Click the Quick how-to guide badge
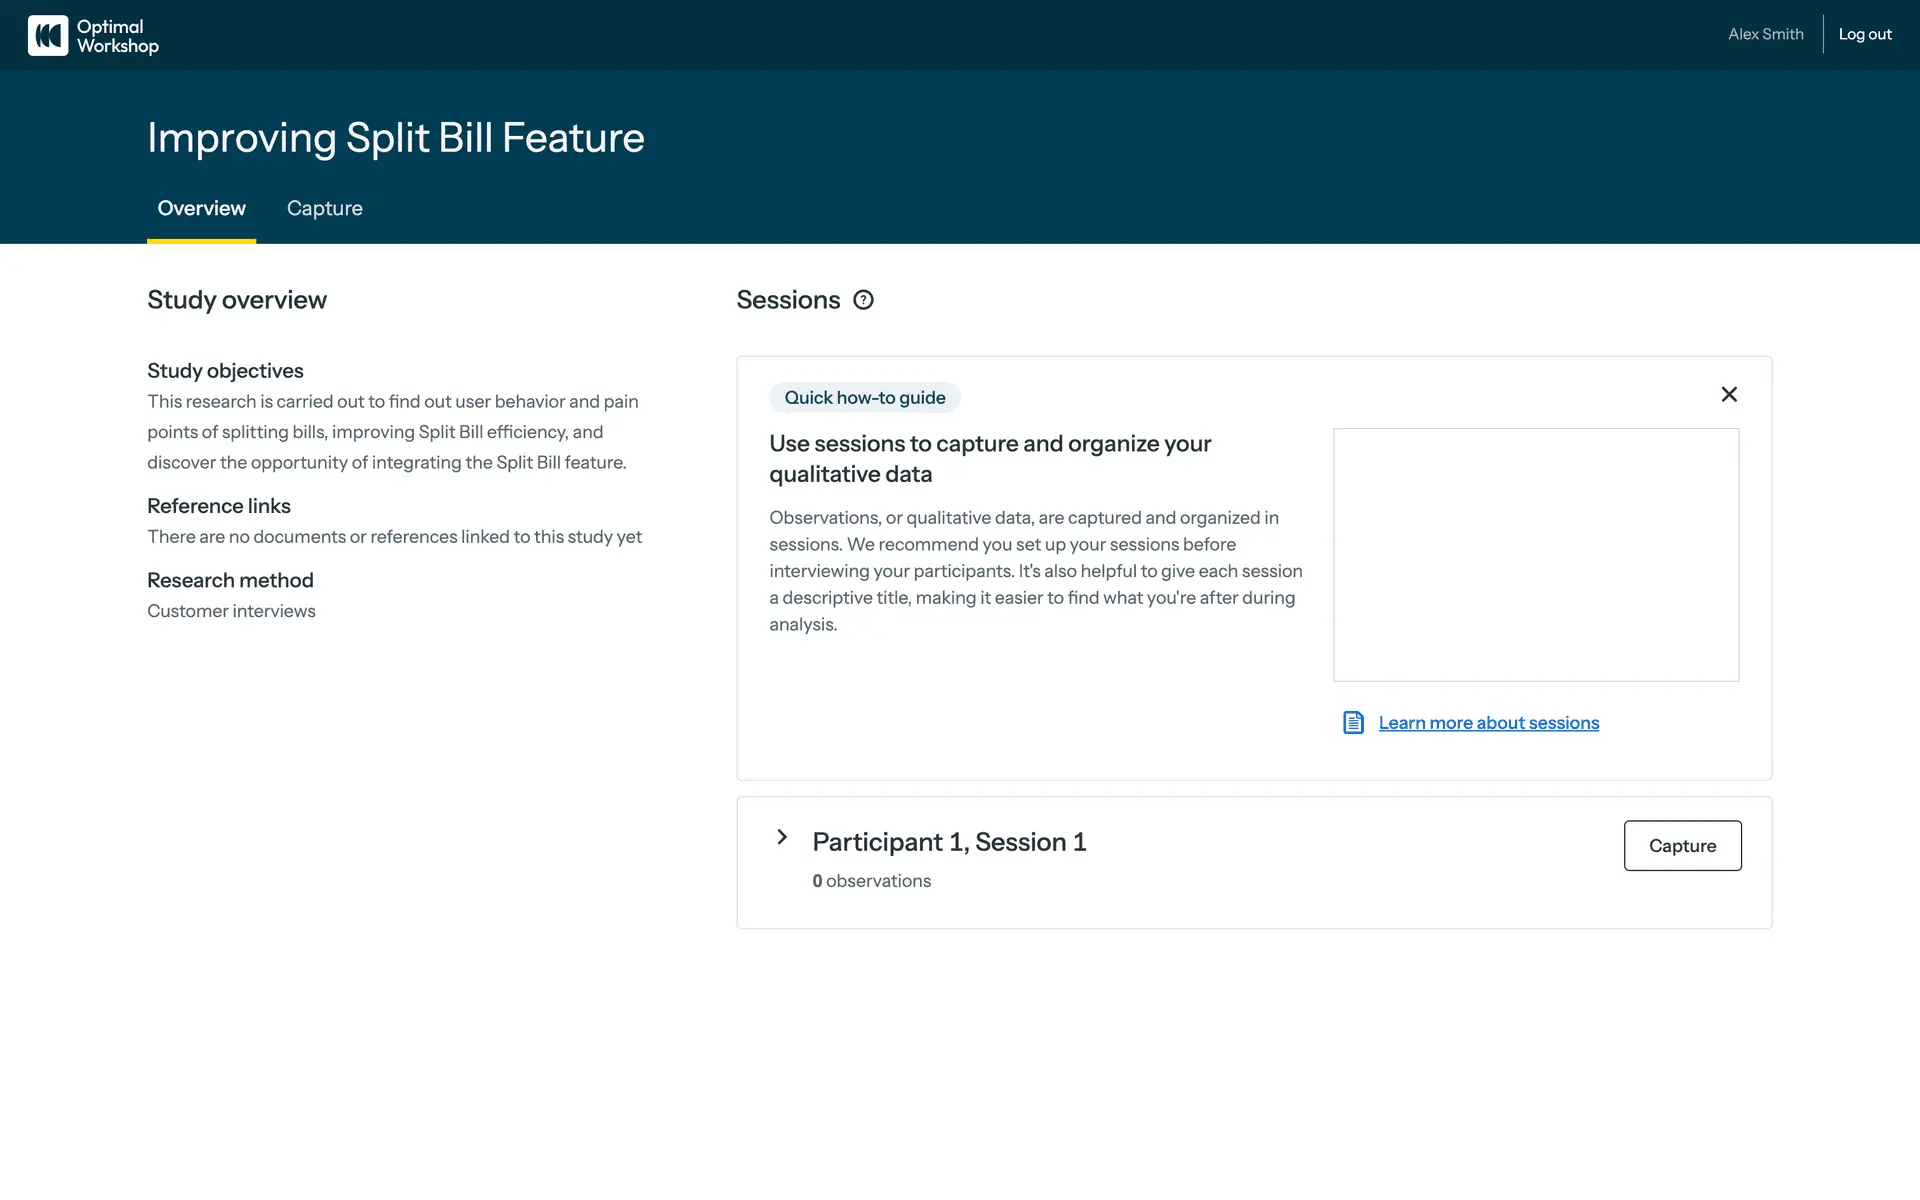The width and height of the screenshot is (1920, 1200). pos(864,398)
